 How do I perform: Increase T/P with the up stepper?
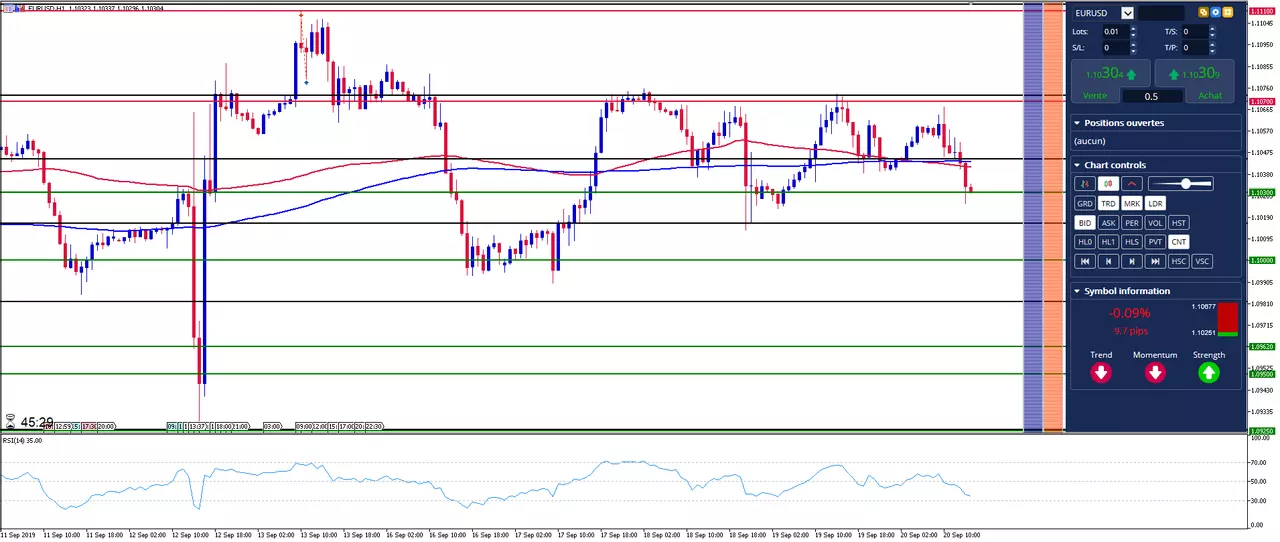pyautogui.click(x=1212, y=44)
